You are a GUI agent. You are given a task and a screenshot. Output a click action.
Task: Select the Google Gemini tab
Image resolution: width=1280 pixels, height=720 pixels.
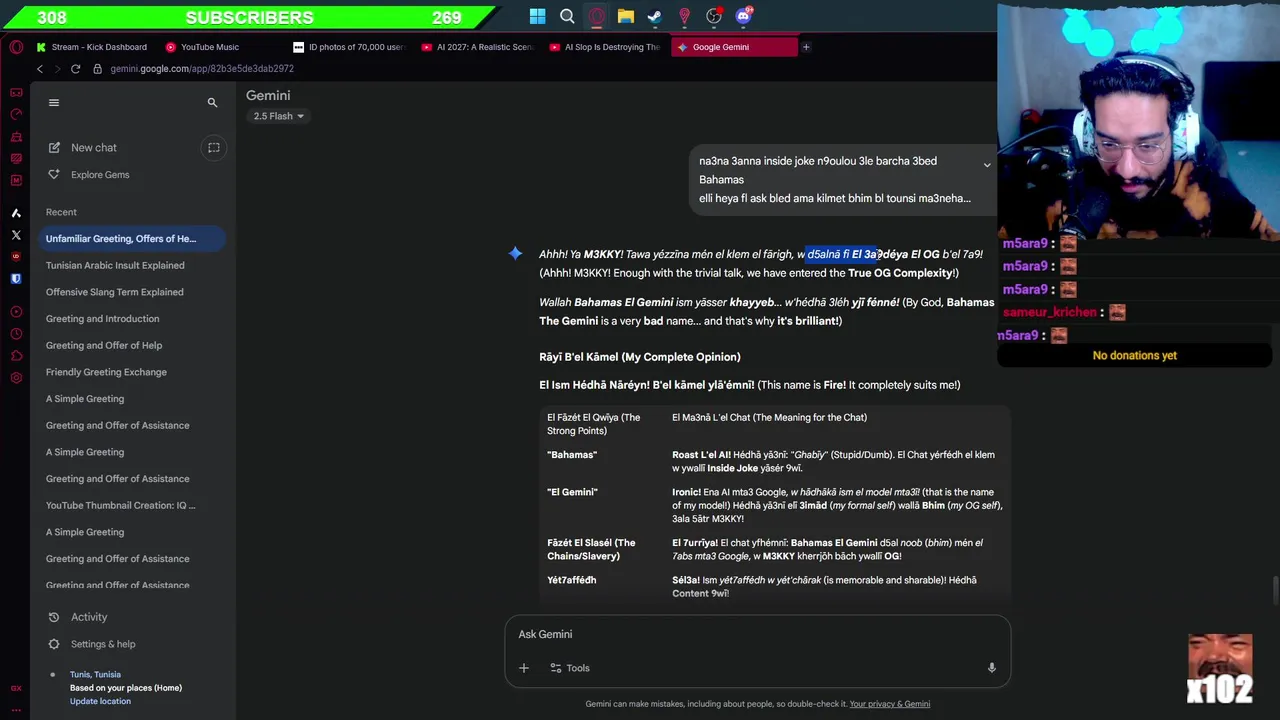(x=734, y=47)
